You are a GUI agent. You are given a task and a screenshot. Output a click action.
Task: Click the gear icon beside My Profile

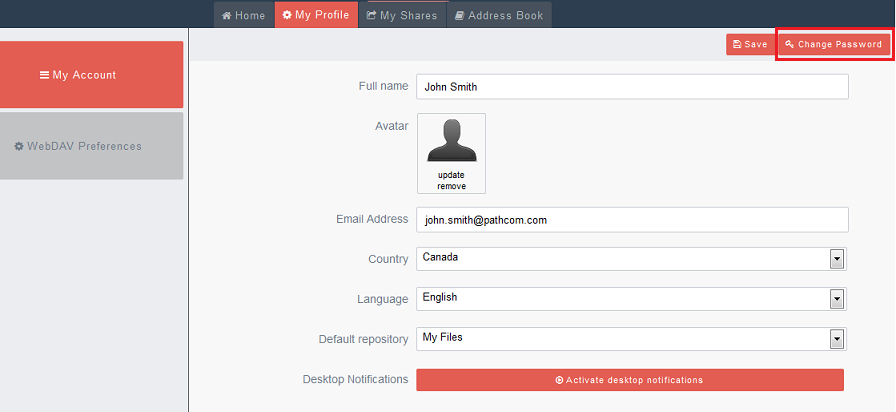tap(287, 15)
